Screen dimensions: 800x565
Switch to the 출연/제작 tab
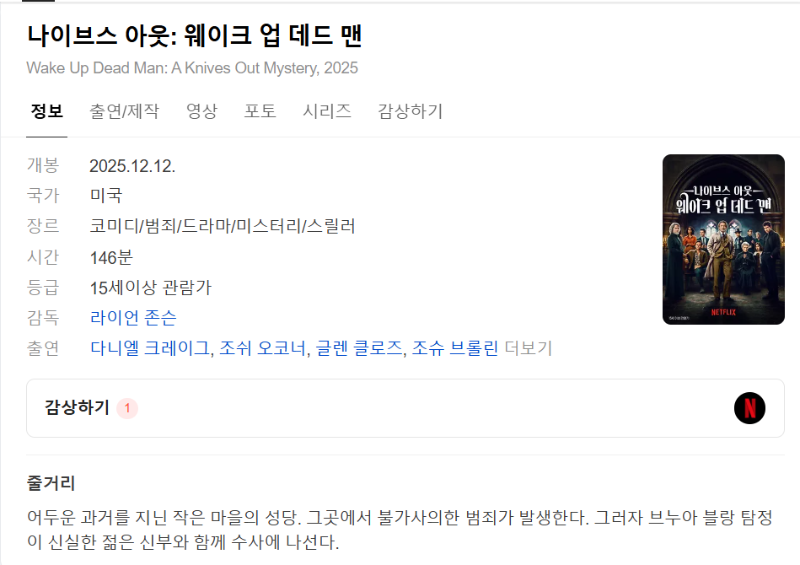pyautogui.click(x=124, y=111)
